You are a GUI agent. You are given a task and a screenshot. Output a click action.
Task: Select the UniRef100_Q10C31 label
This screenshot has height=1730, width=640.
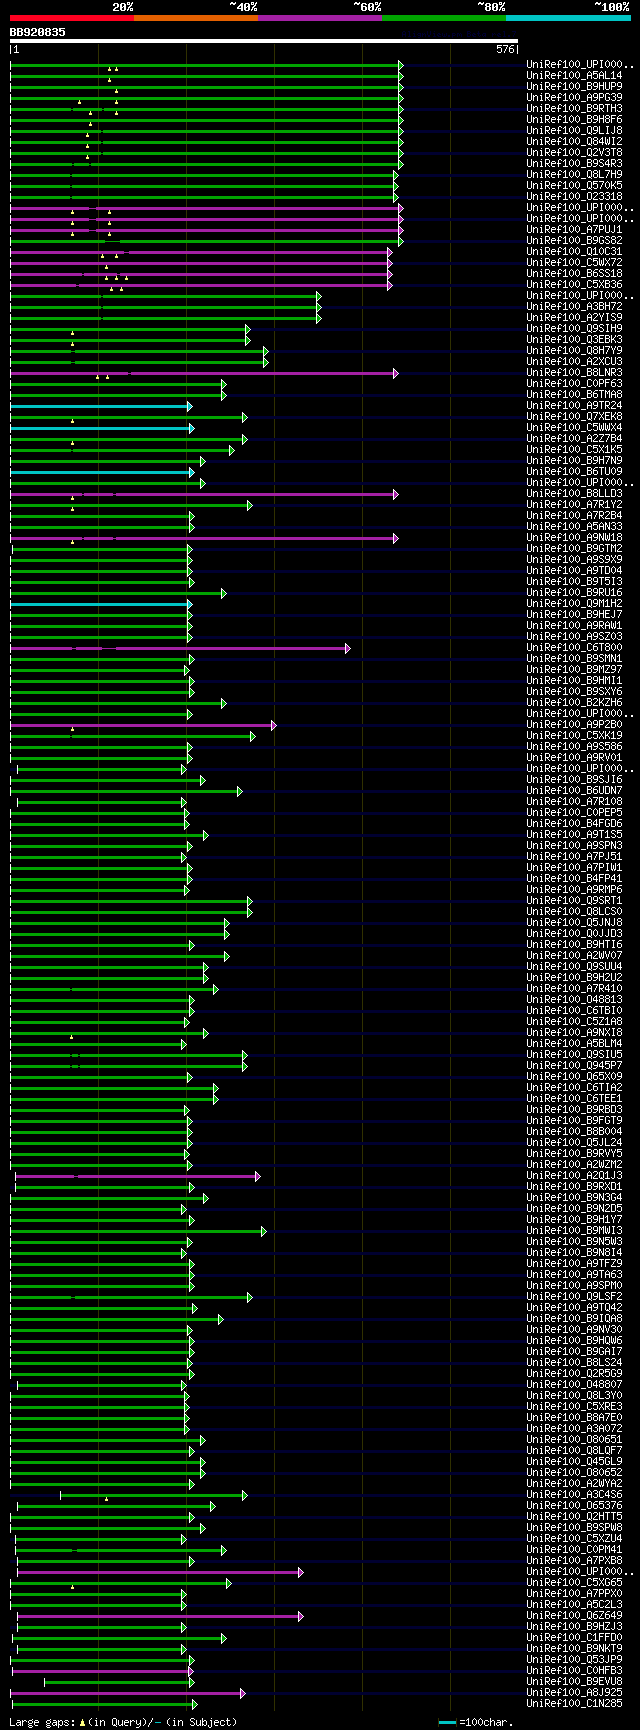tap(574, 252)
